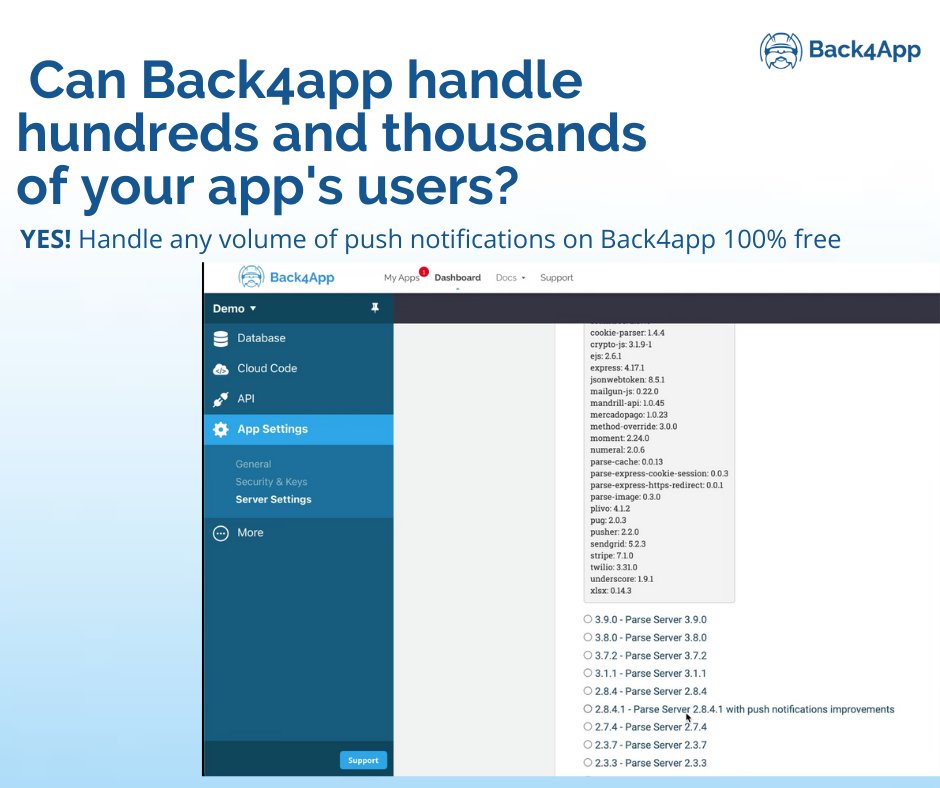Open General under App Settings
Screen dimensions: 940x788
point(253,464)
